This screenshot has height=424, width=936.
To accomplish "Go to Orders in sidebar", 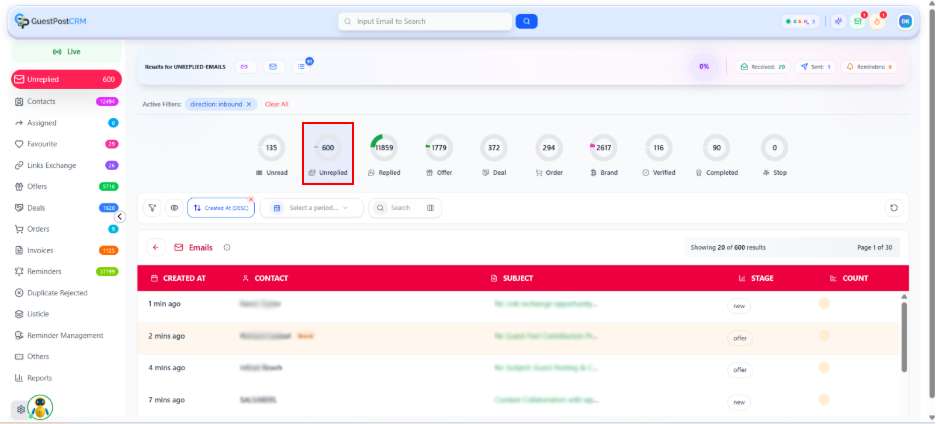I will point(66,229).
